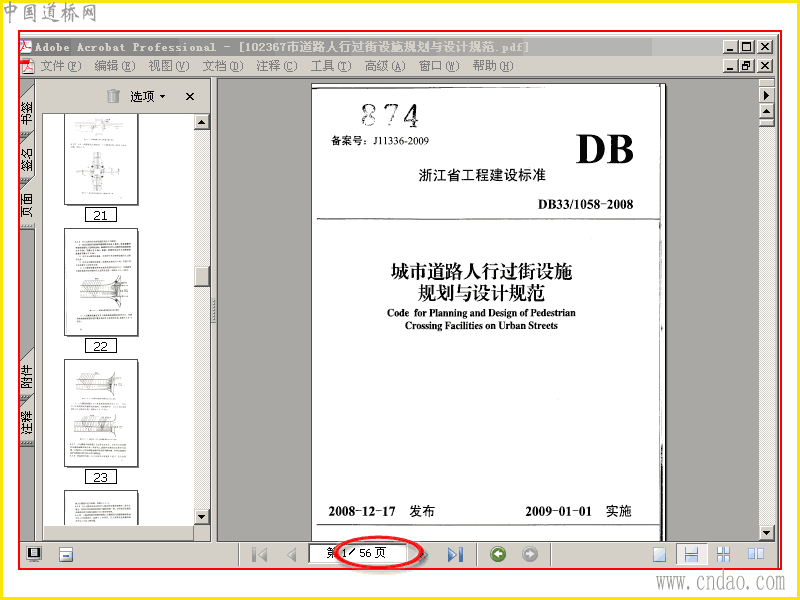
Task: Open 工具(T) menu
Action: click(331, 66)
